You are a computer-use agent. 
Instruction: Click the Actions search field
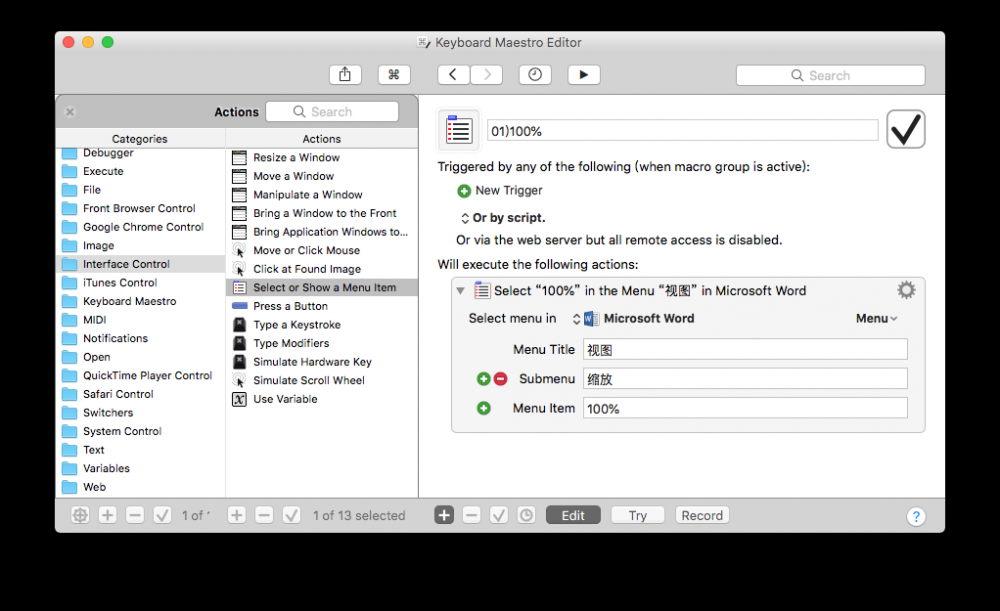tap(331, 111)
